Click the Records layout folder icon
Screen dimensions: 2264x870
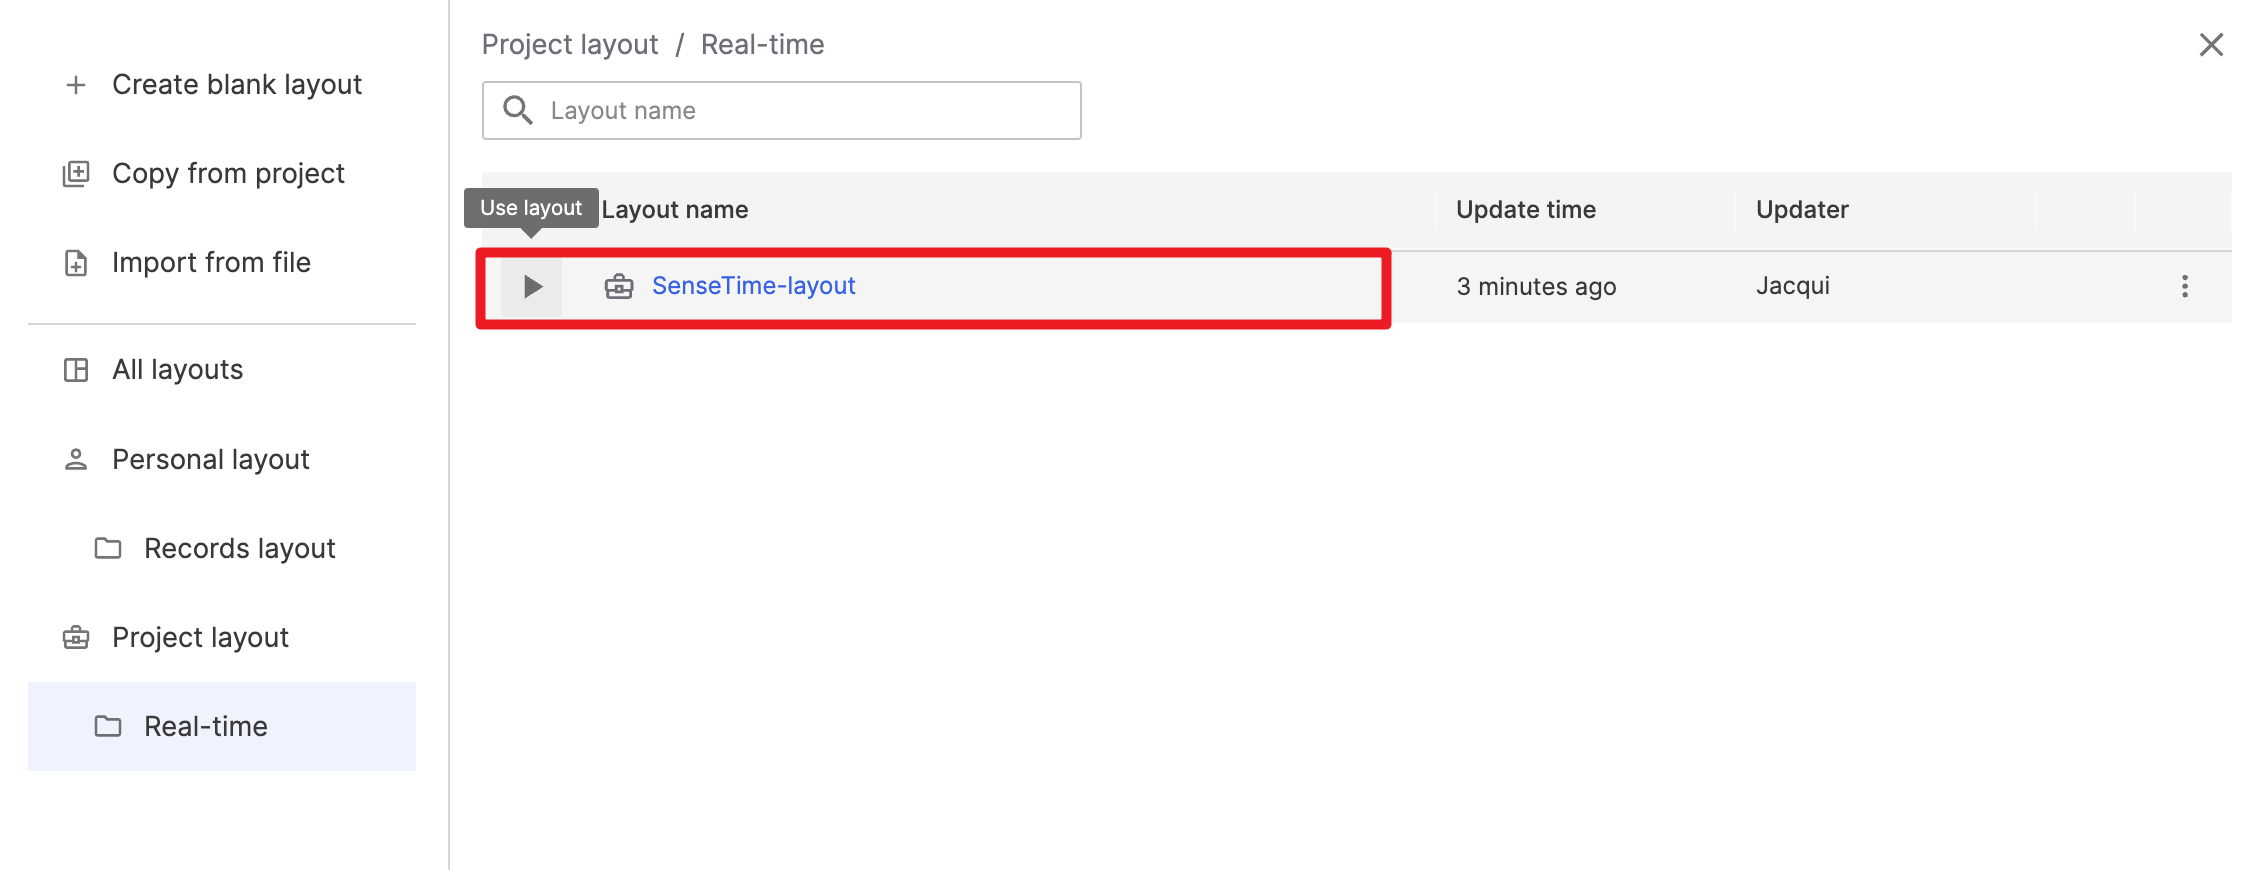108,548
